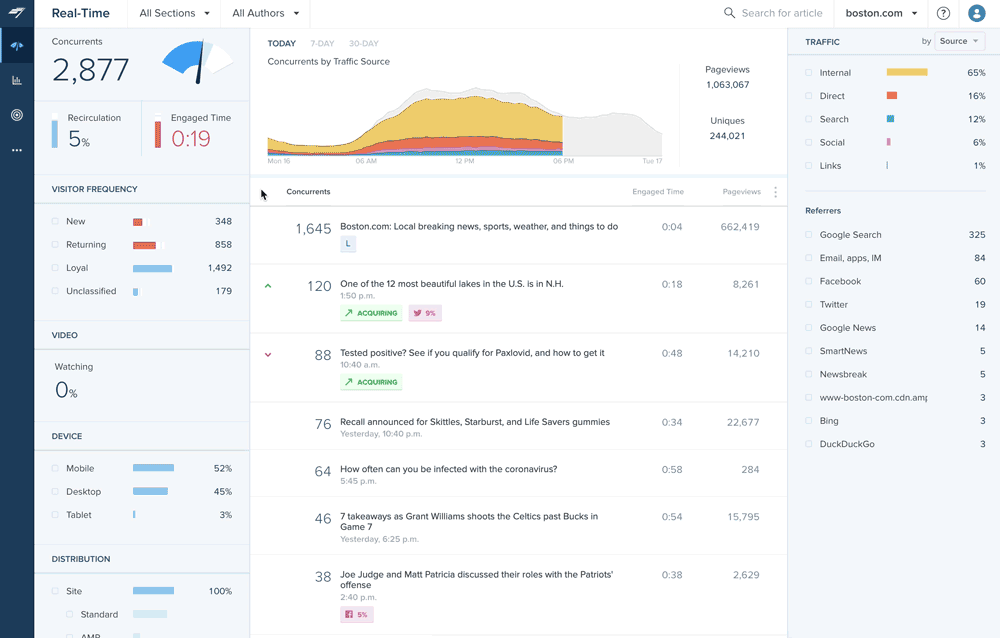Screen dimensions: 1000x638
Task: Open the All Sections dropdown
Action: tap(174, 13)
